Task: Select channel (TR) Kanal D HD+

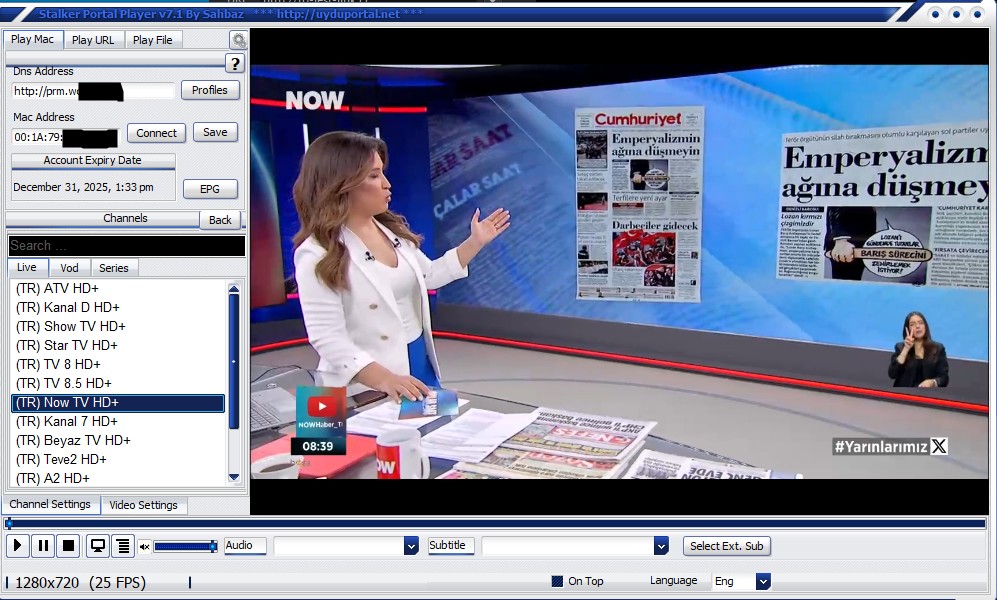Action: click(x=118, y=308)
